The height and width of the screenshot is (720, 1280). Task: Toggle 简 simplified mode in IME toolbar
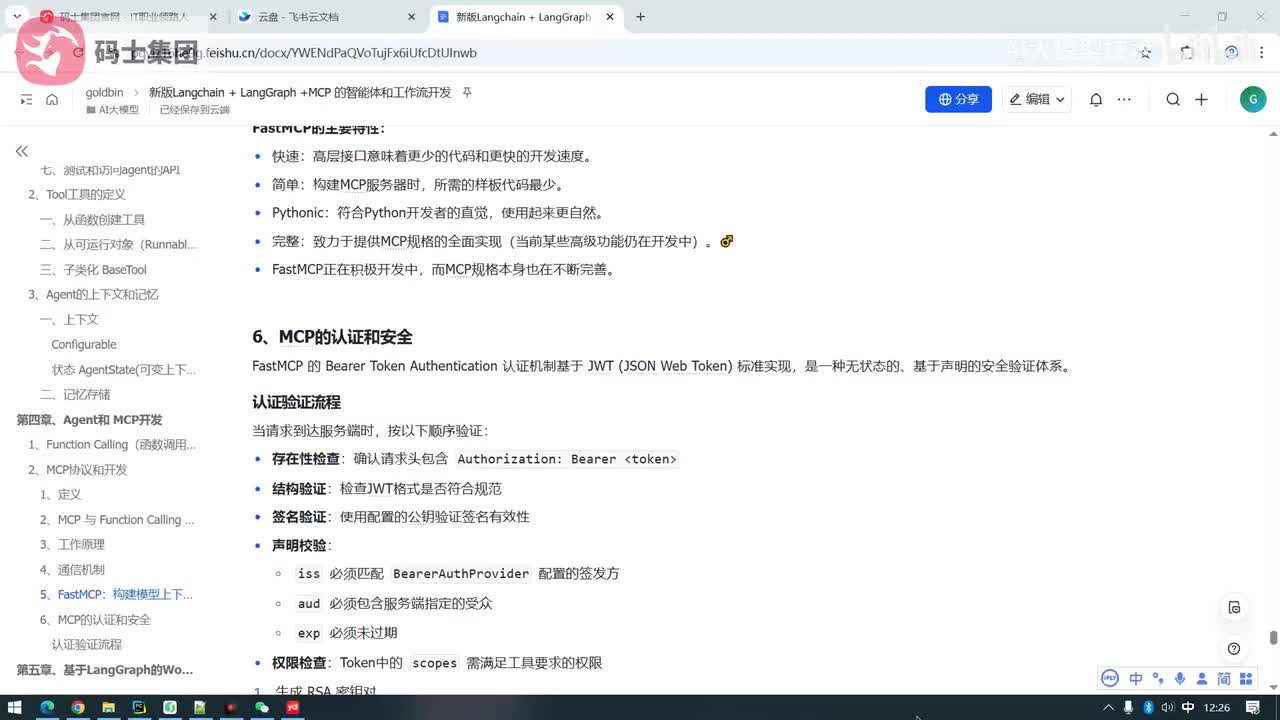coord(1225,678)
